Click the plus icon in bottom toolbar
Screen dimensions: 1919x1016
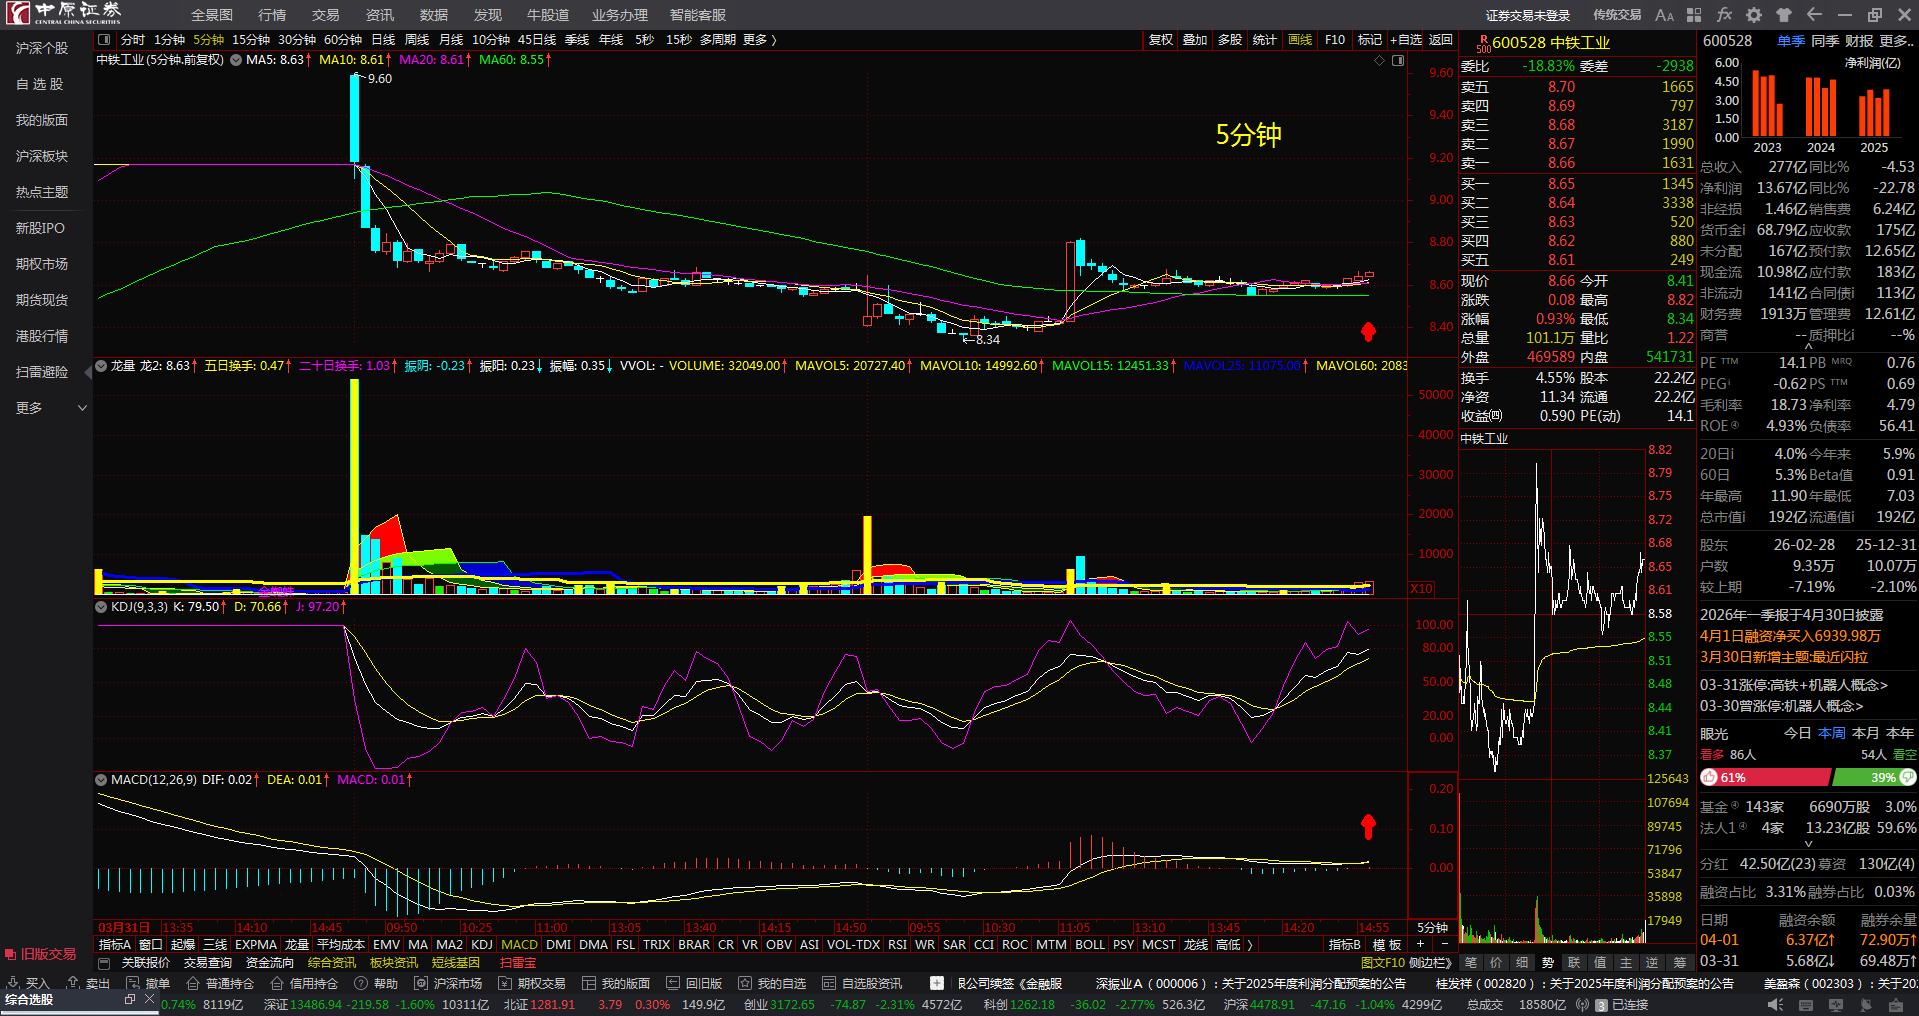click(x=937, y=983)
